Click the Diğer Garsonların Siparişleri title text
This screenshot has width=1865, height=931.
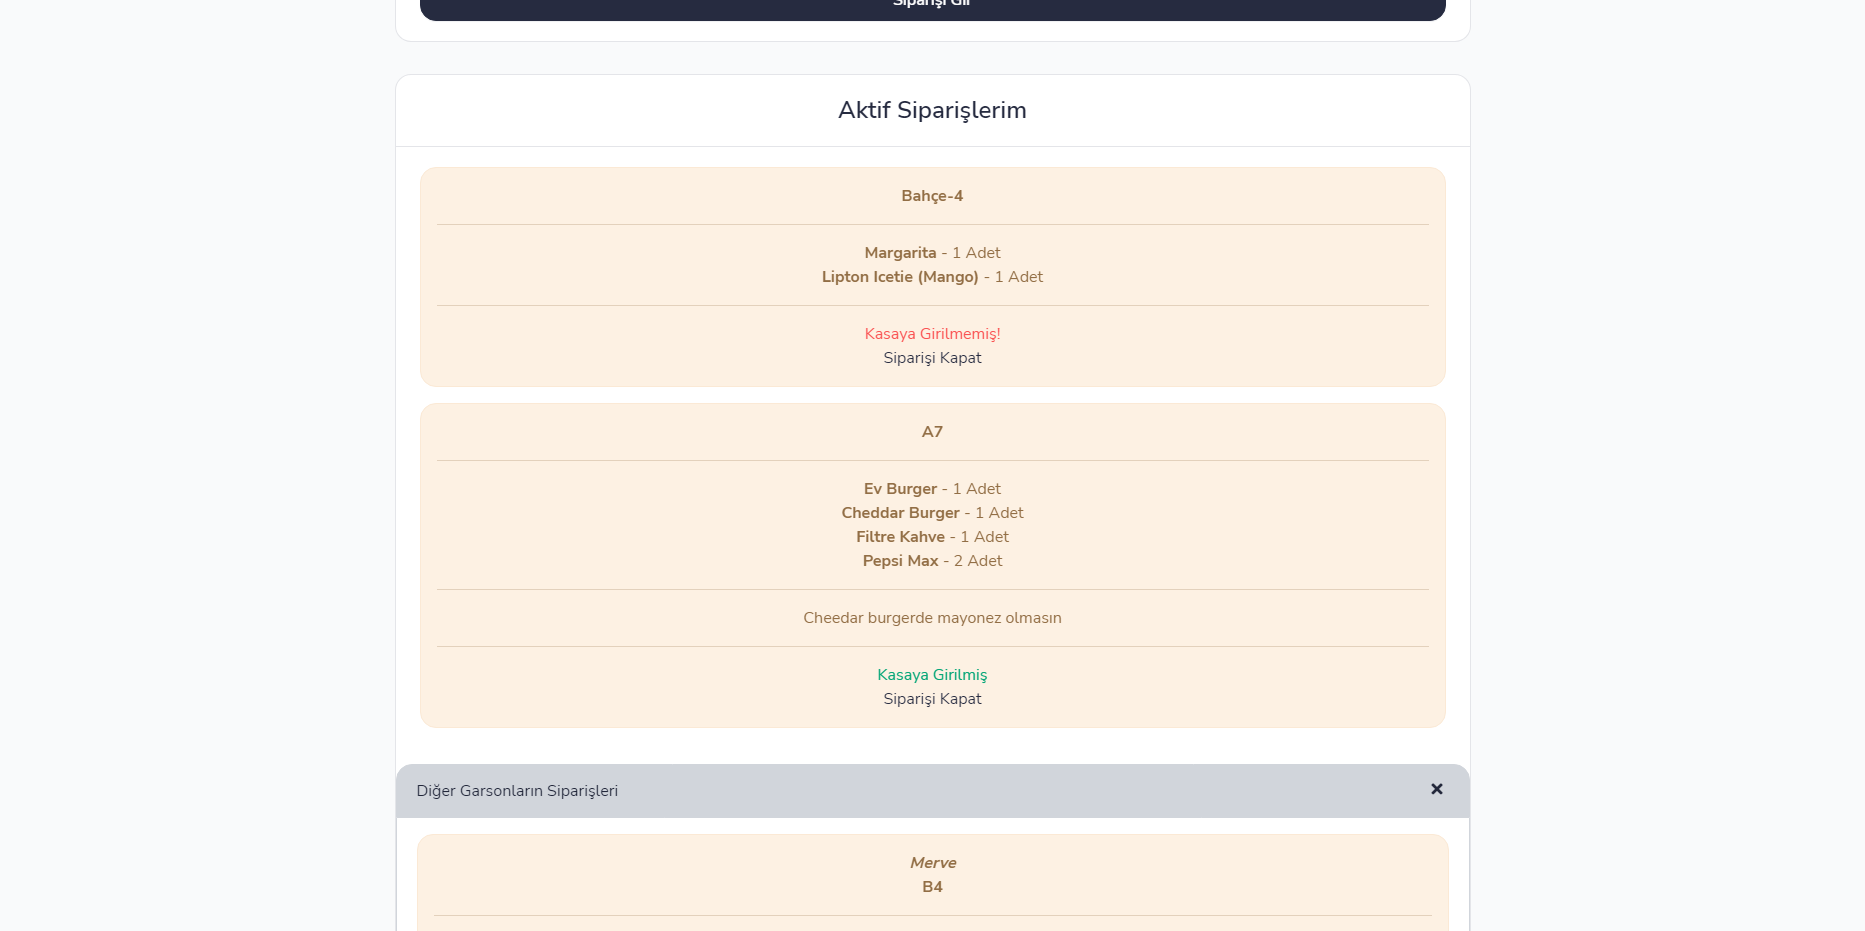click(x=517, y=791)
